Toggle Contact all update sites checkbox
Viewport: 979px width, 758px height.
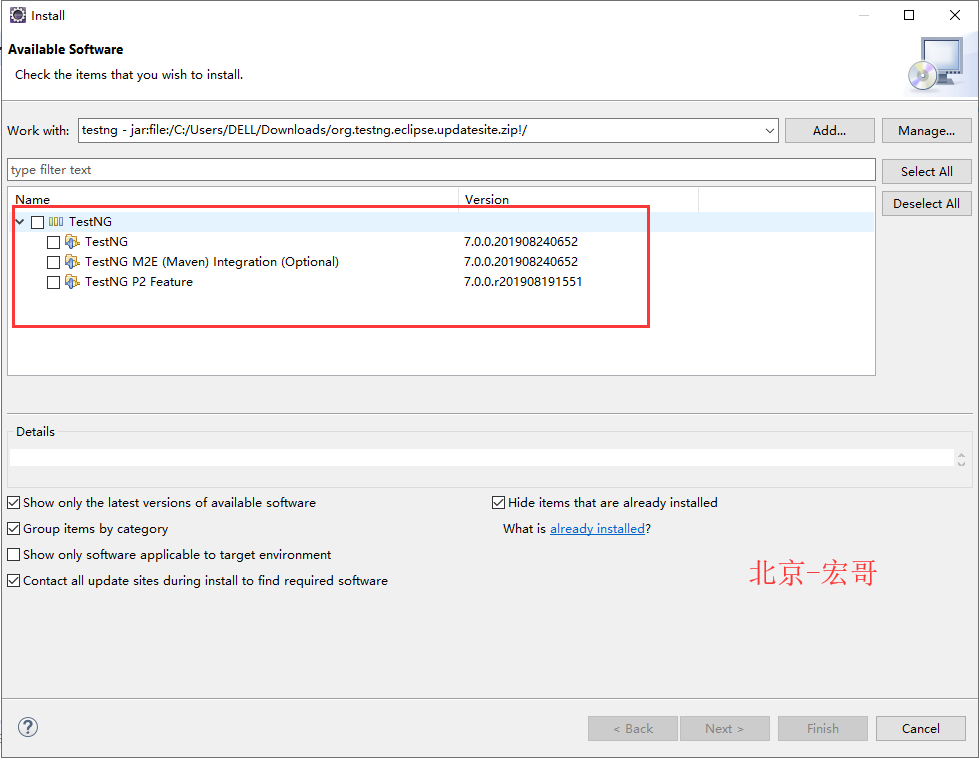14,581
